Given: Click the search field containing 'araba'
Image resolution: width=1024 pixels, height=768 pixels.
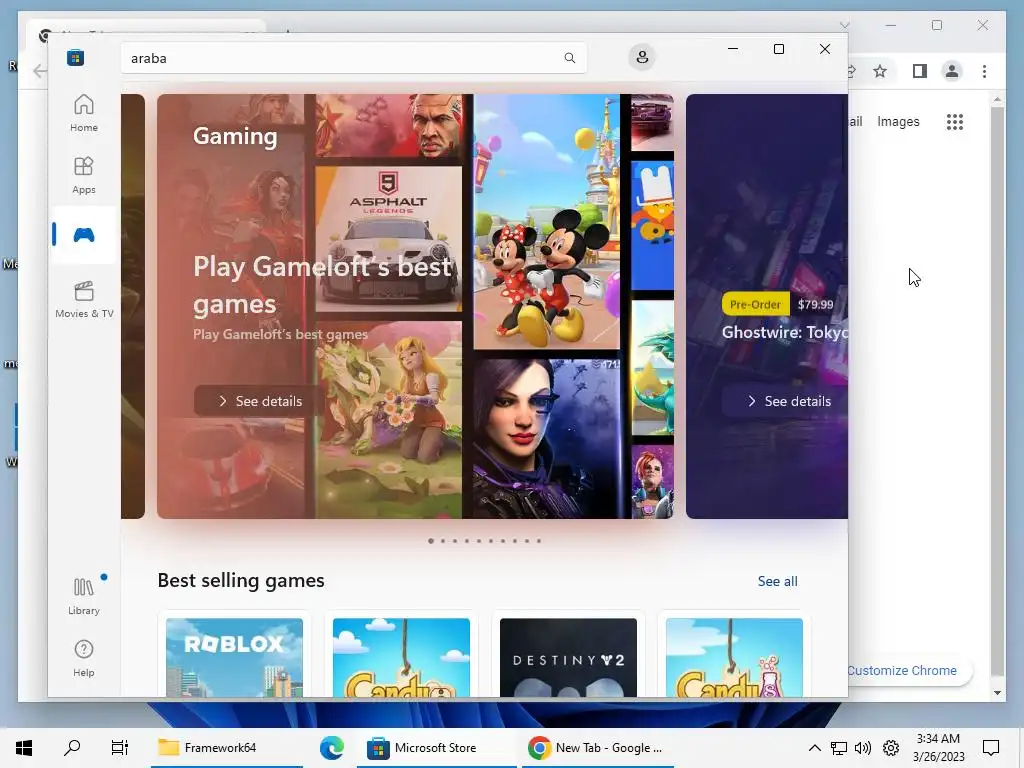Looking at the screenshot, I should pyautogui.click(x=353, y=58).
